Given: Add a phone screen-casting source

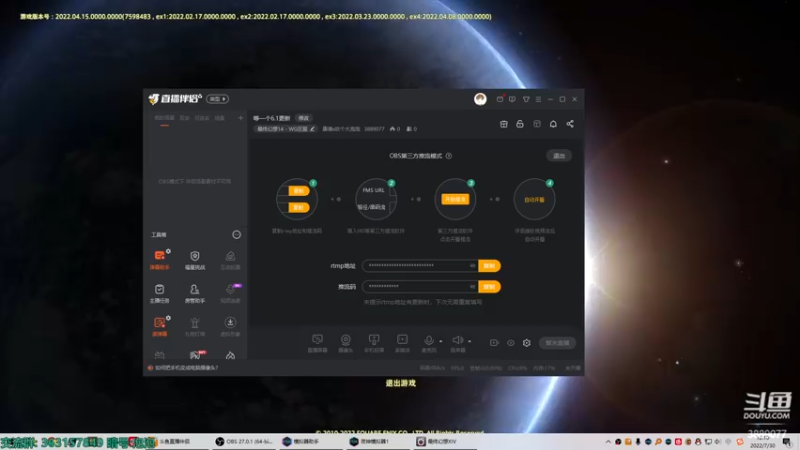Looking at the screenshot, I should [374, 343].
